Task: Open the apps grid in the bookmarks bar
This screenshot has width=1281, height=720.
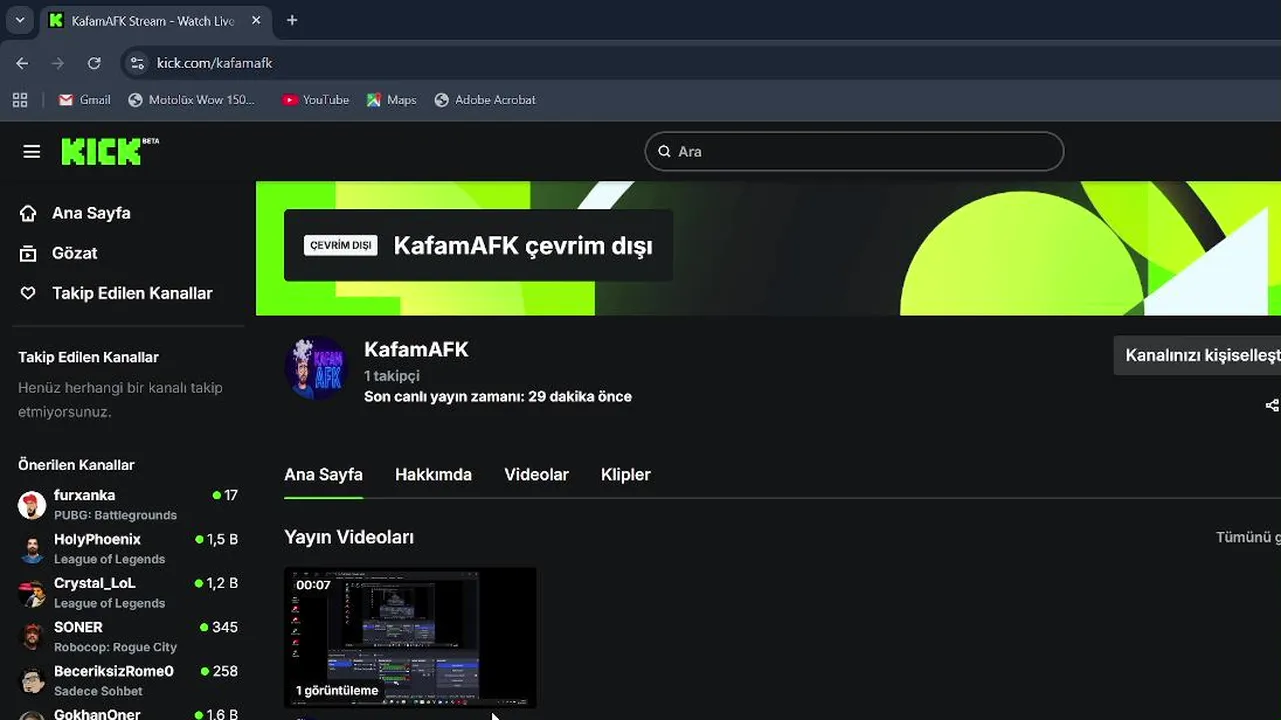Action: coord(19,100)
